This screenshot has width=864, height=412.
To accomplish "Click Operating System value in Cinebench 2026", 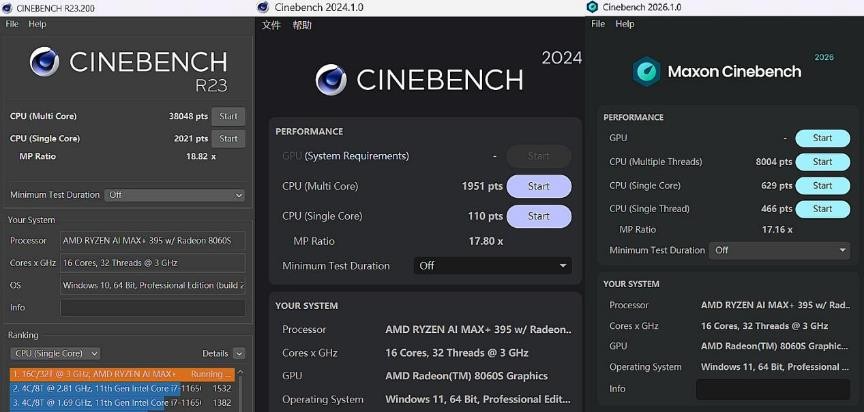I will pyautogui.click(x=775, y=367).
